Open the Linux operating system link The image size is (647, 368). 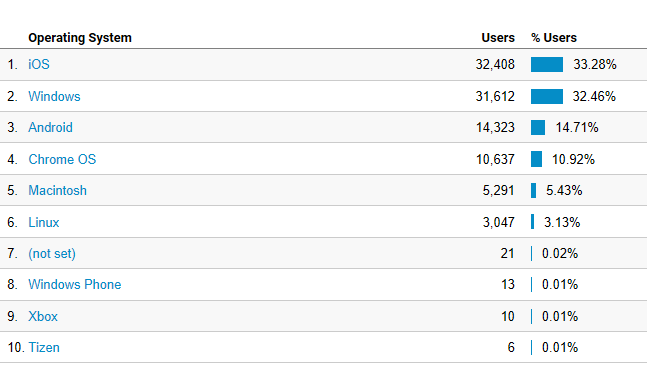[x=44, y=222]
